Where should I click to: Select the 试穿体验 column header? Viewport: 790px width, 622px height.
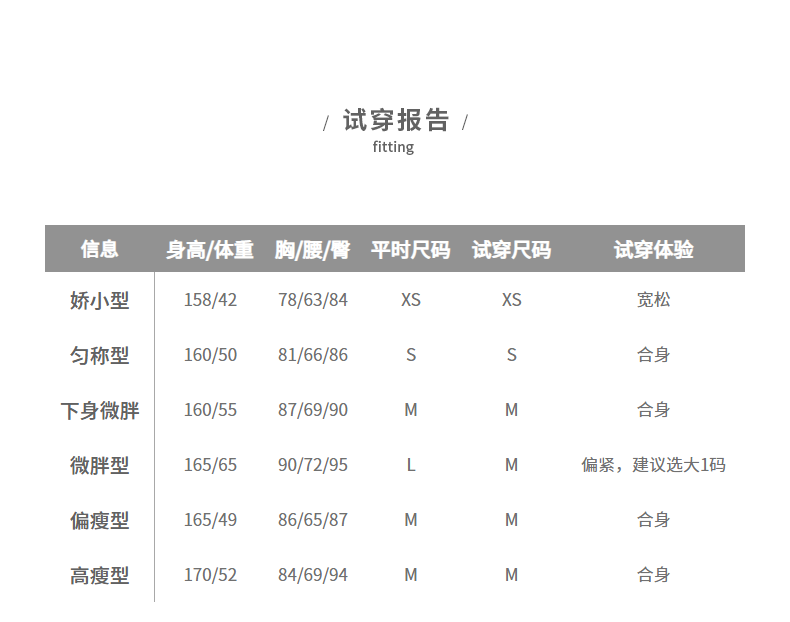(x=653, y=250)
